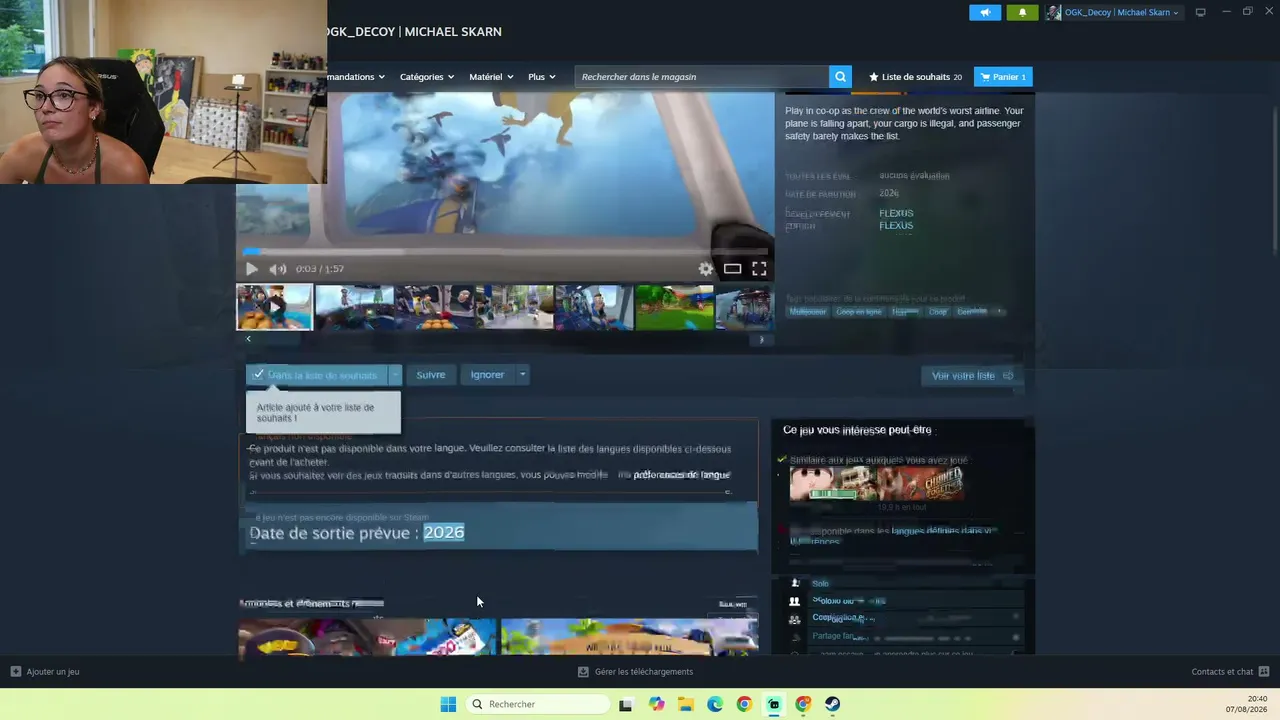The height and width of the screenshot is (720, 1280).
Task: Click the Solo category link
Action: click(820, 584)
